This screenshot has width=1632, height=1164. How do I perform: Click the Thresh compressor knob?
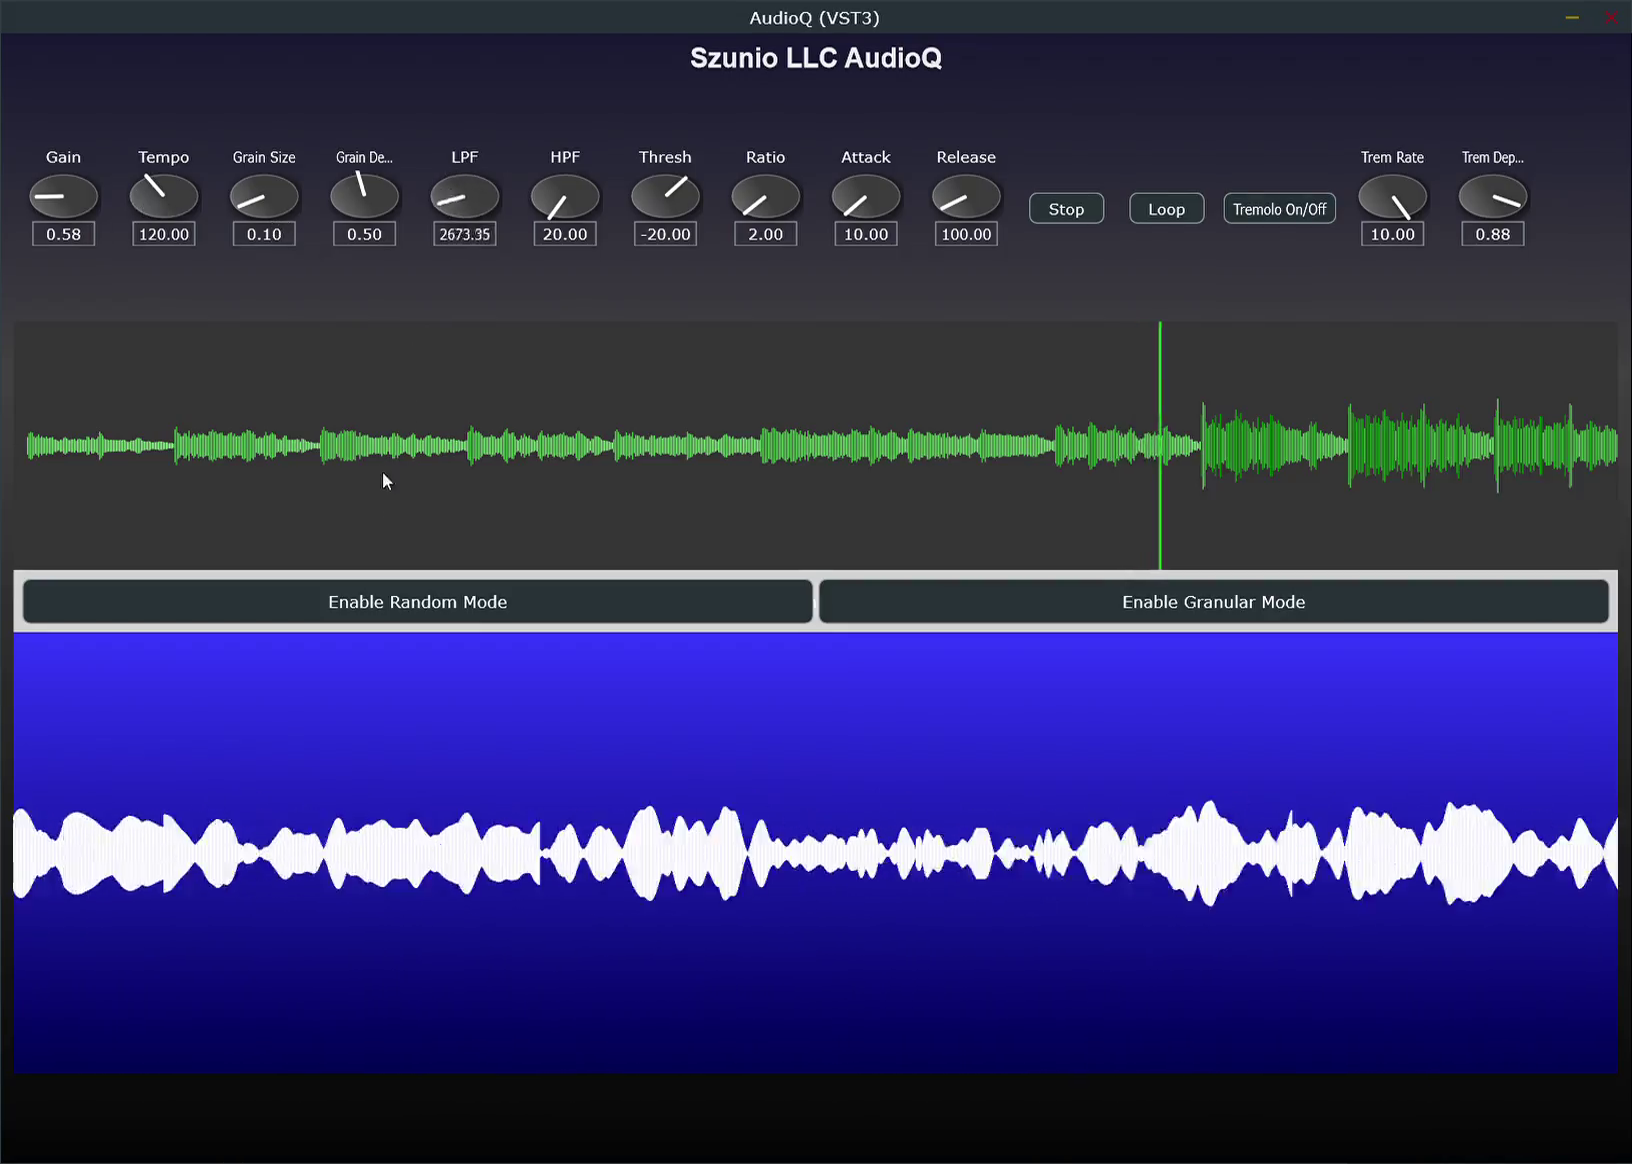pos(665,196)
